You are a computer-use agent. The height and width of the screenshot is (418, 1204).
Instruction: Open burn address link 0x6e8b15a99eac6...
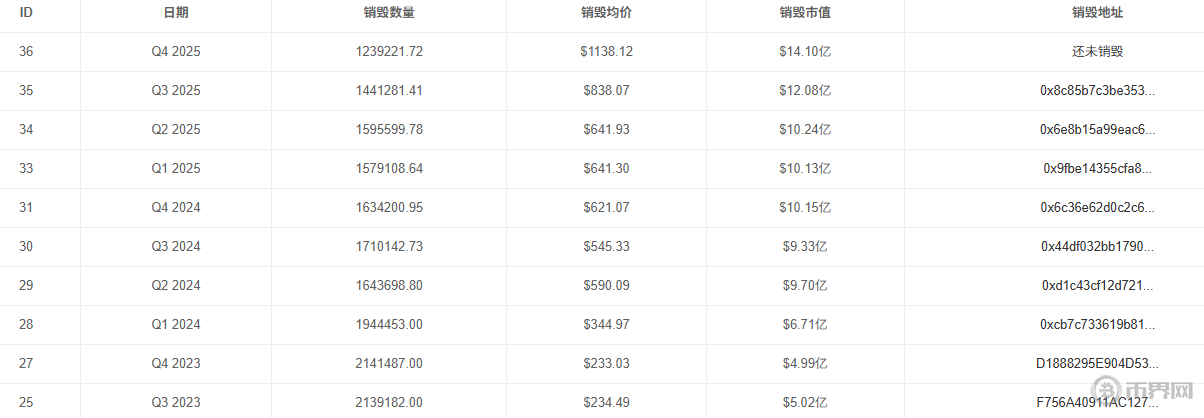coord(1097,129)
